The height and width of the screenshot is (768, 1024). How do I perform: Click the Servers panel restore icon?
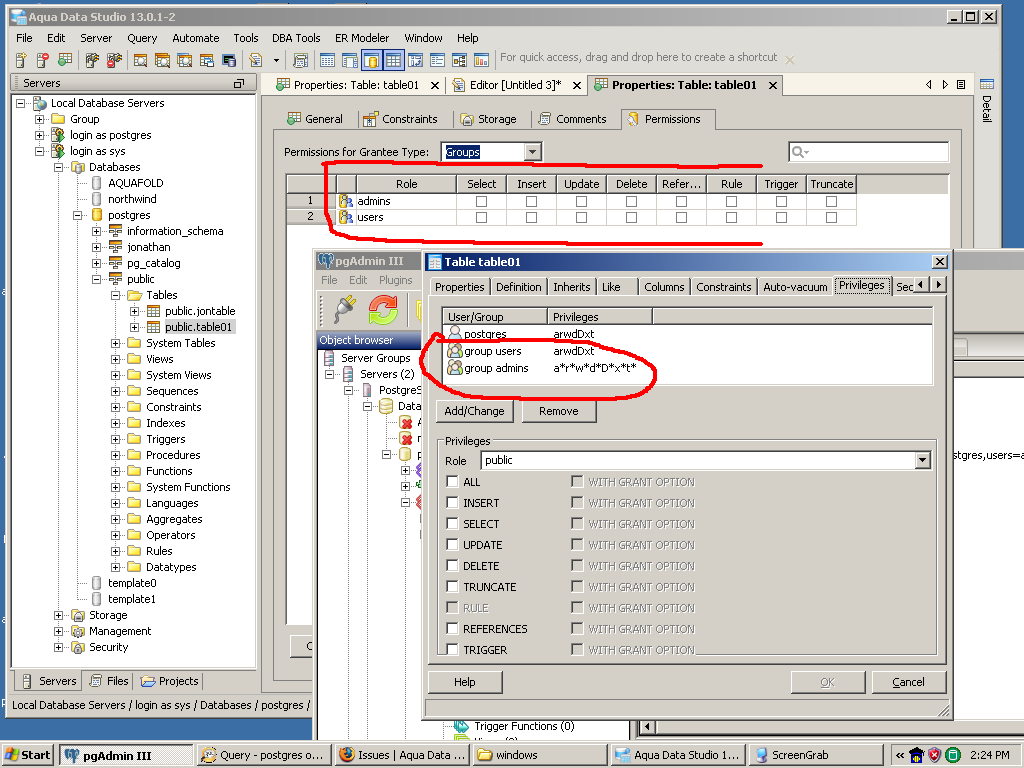(239, 83)
